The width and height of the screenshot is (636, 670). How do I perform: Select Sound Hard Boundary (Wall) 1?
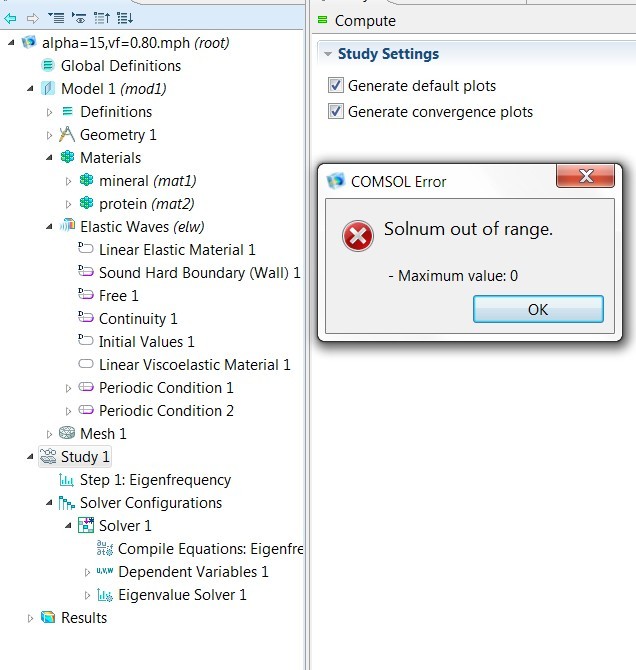pyautogui.click(x=200, y=273)
